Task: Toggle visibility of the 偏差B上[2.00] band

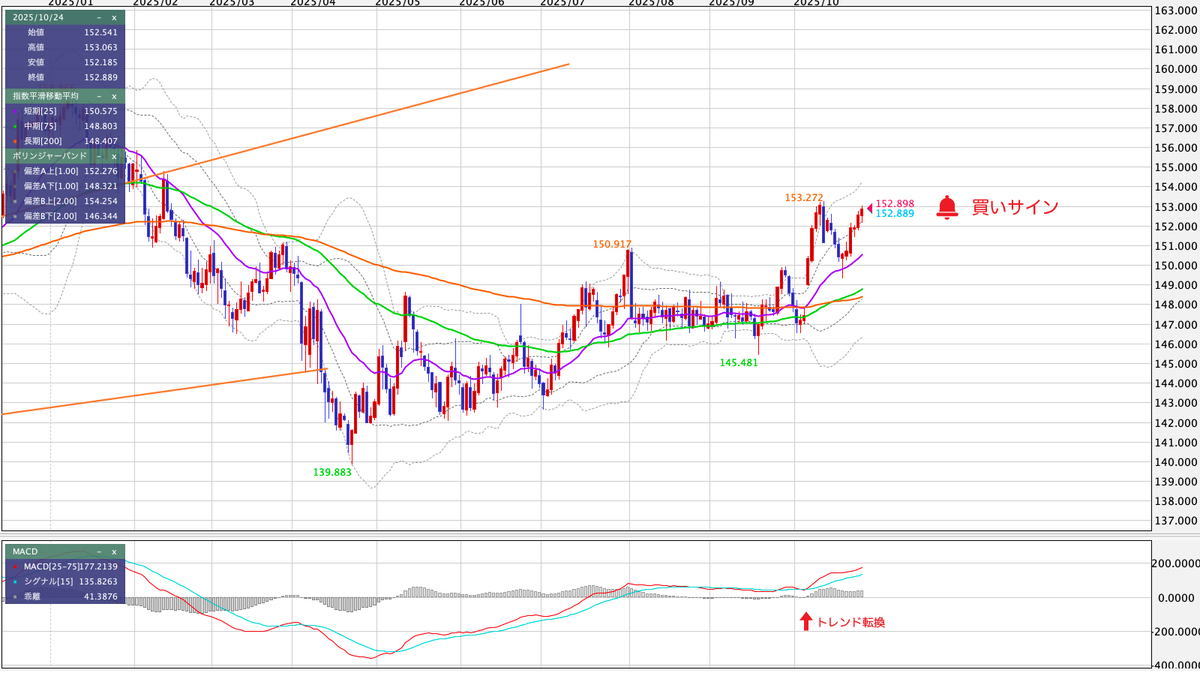Action: [15, 200]
